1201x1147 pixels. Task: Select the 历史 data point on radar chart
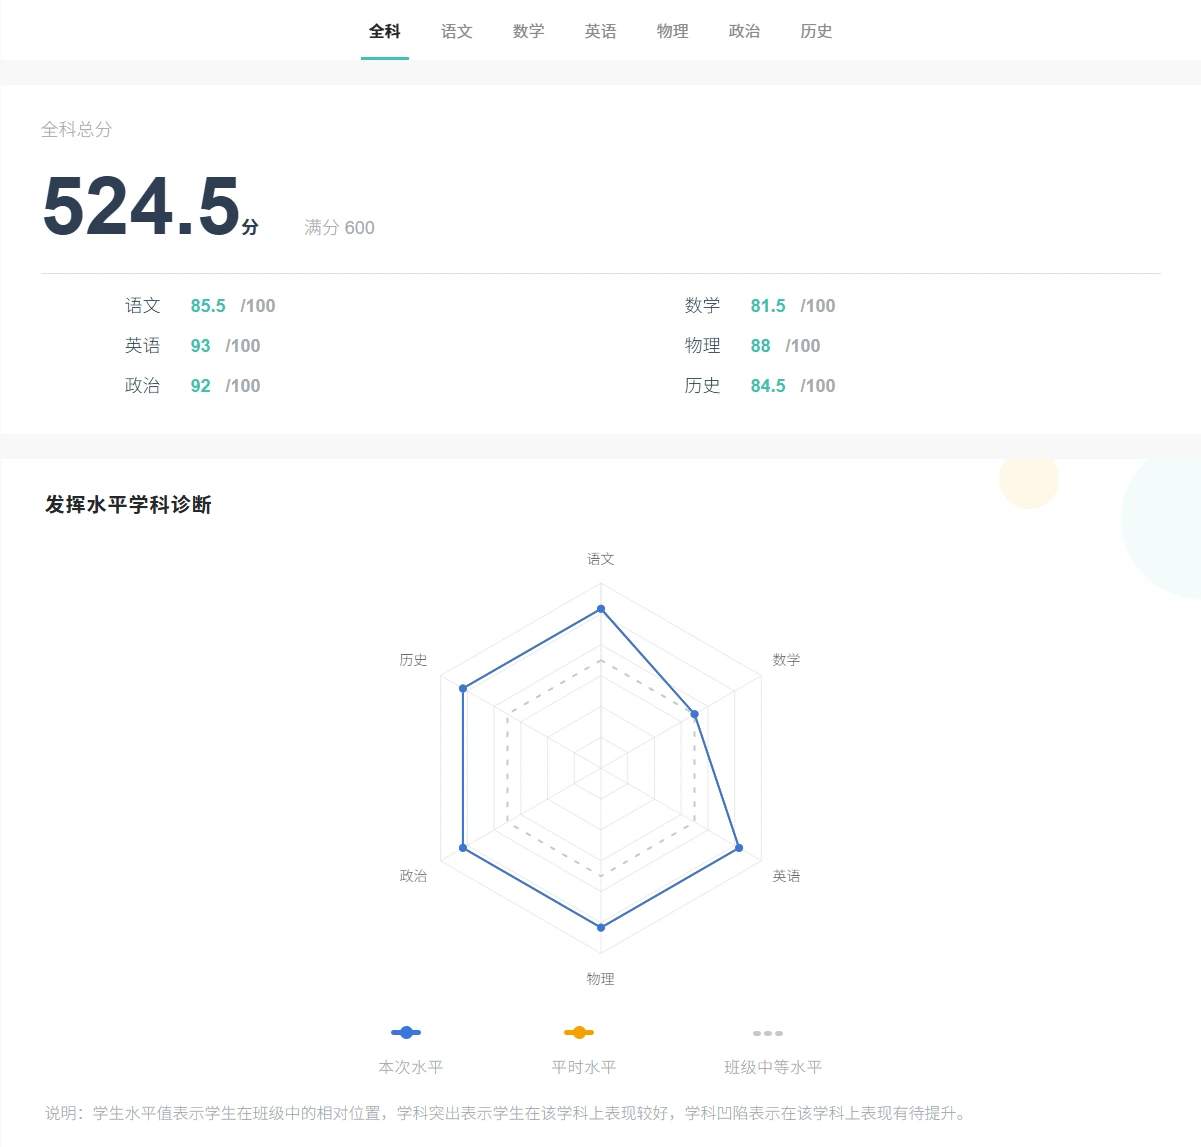point(463,688)
